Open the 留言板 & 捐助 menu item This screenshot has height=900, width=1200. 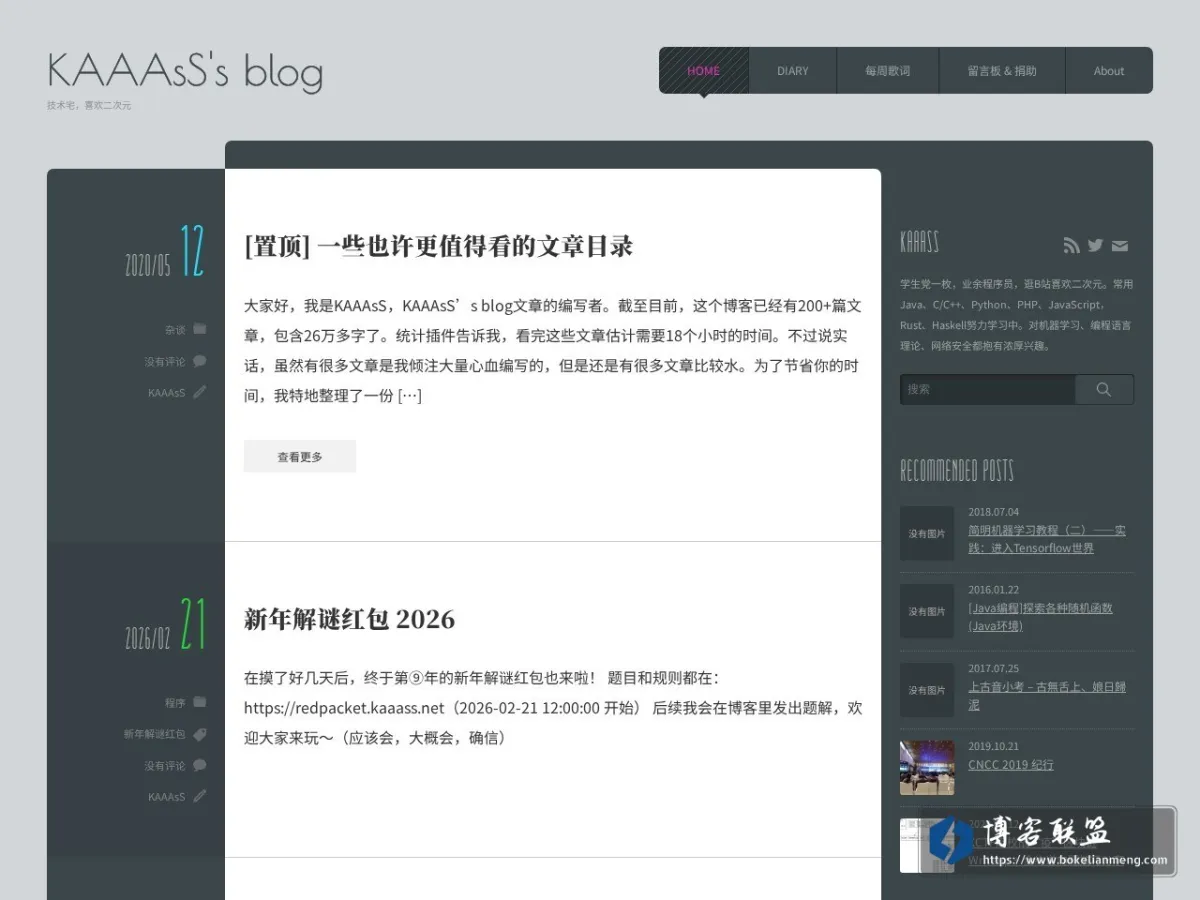click(x=1002, y=71)
